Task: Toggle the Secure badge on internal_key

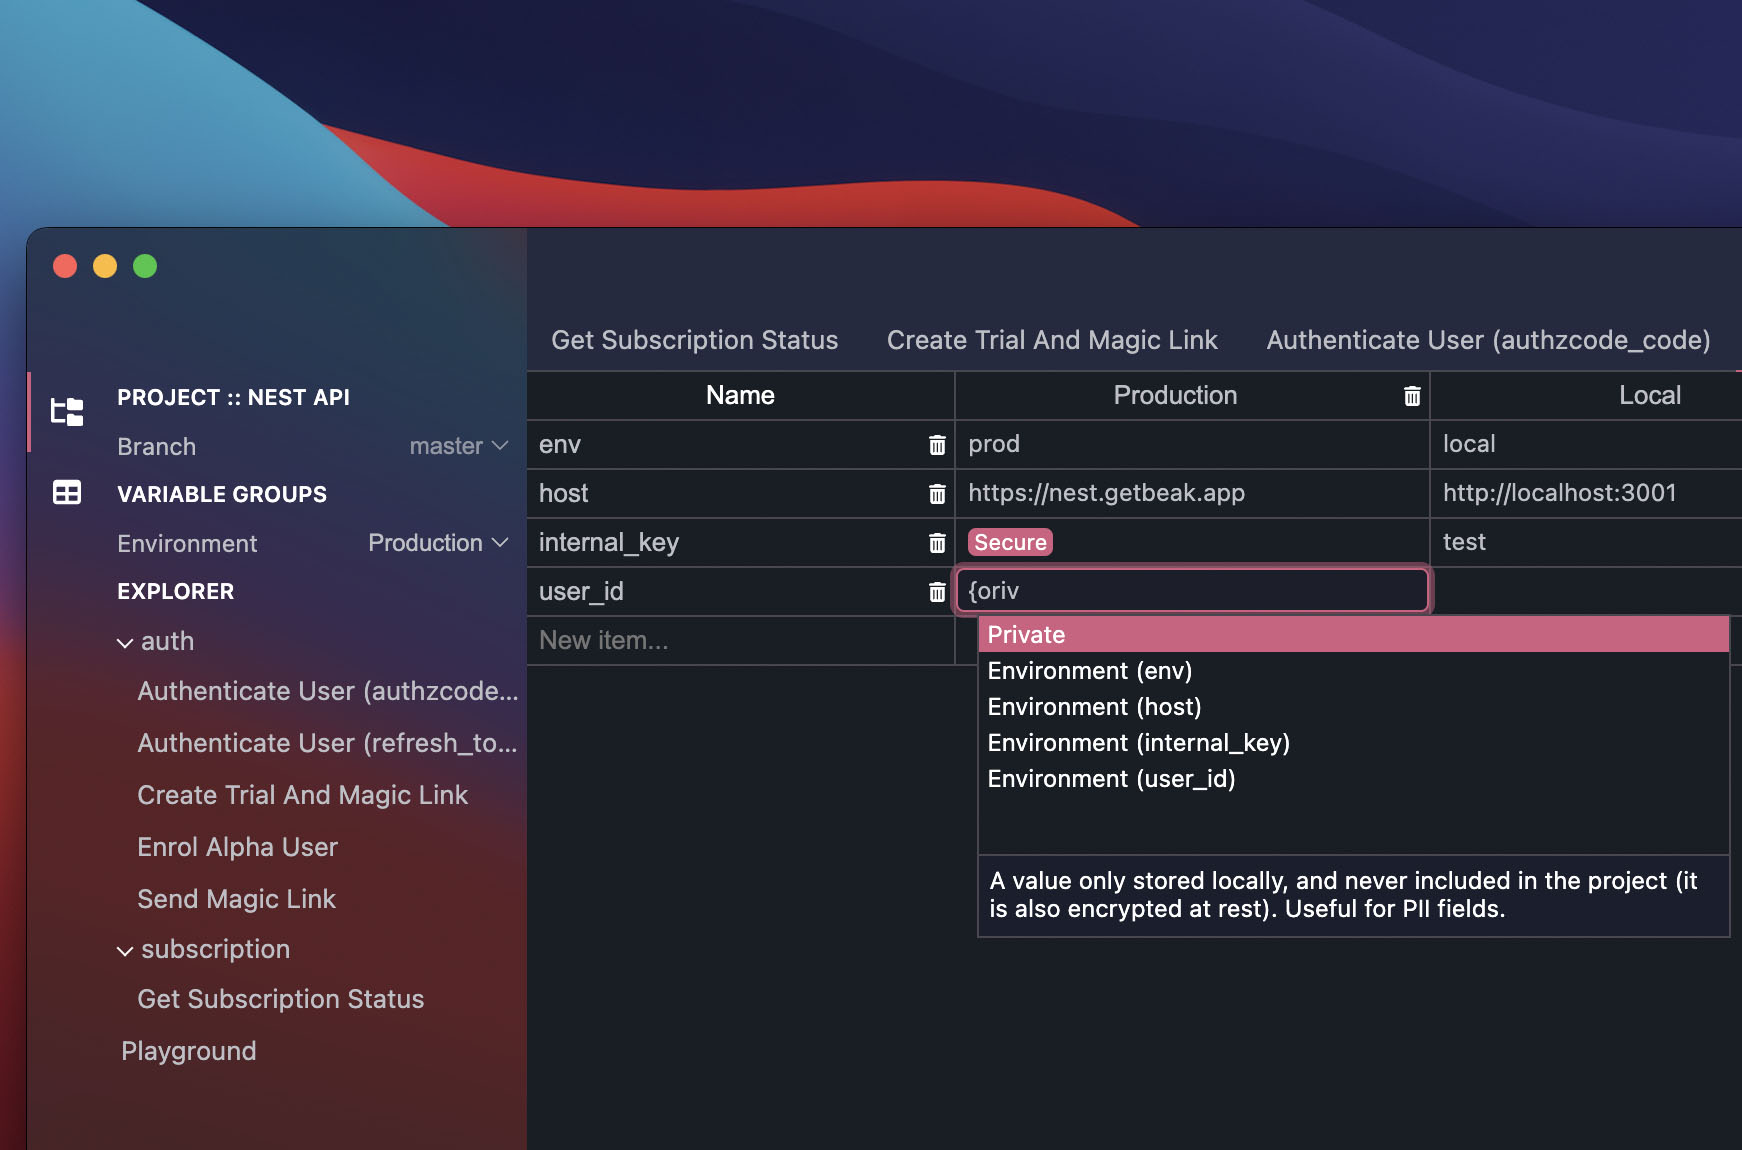Action: pyautogui.click(x=1009, y=542)
